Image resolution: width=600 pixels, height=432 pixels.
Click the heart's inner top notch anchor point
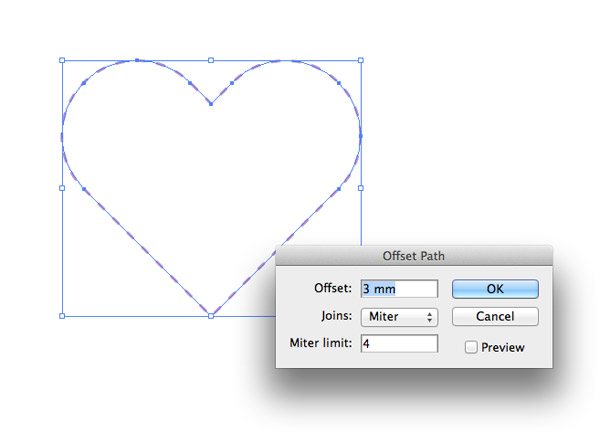coord(211,104)
